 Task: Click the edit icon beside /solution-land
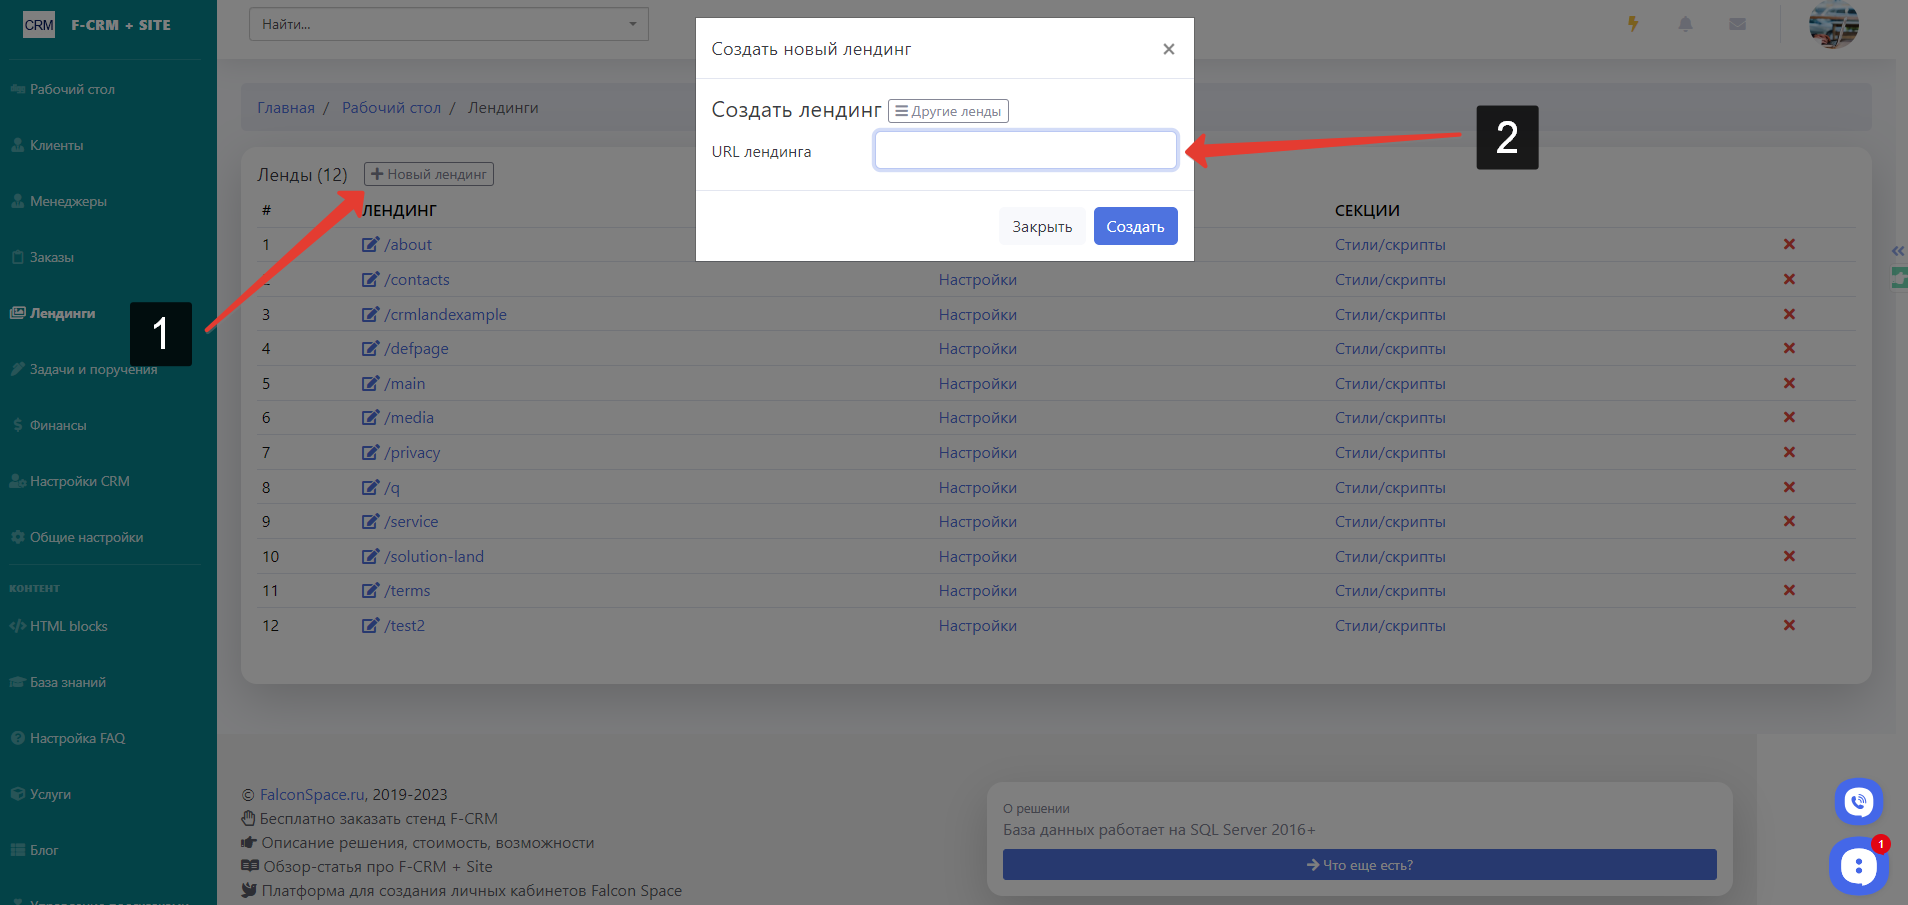coord(370,557)
